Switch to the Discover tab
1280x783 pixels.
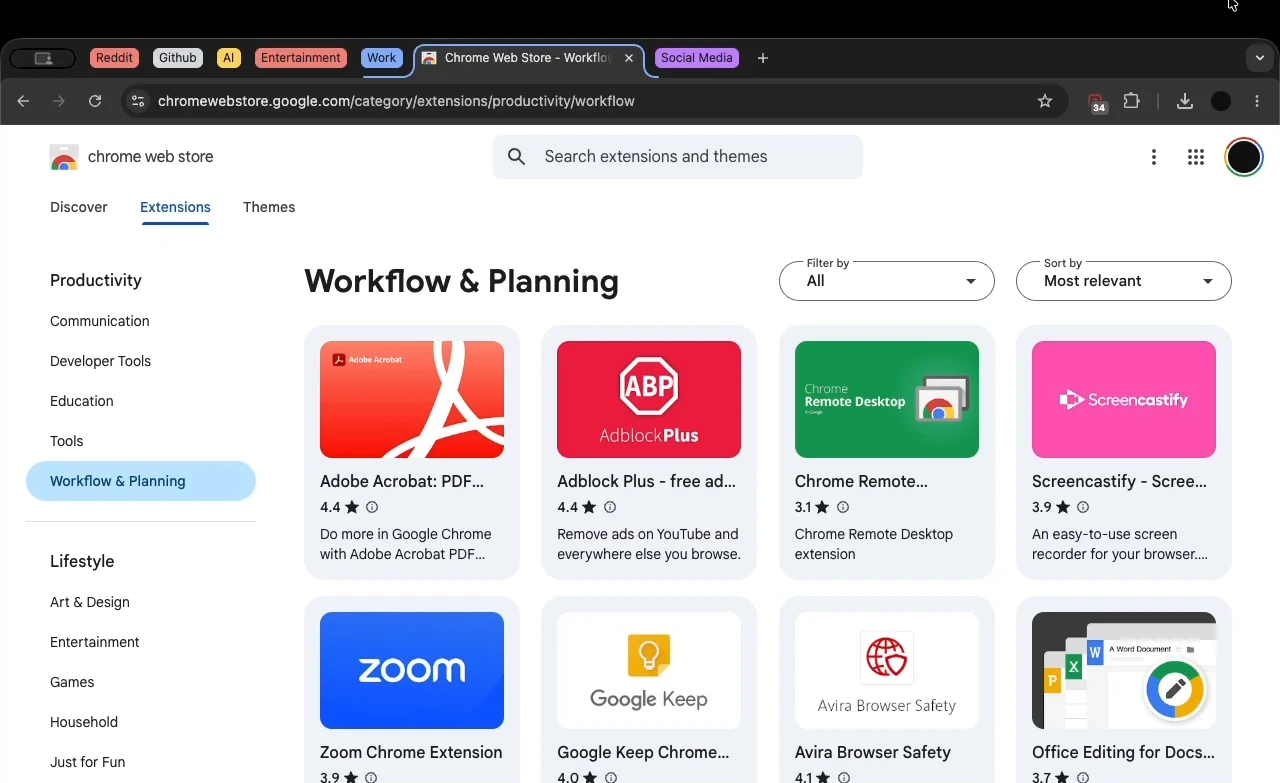[79, 207]
